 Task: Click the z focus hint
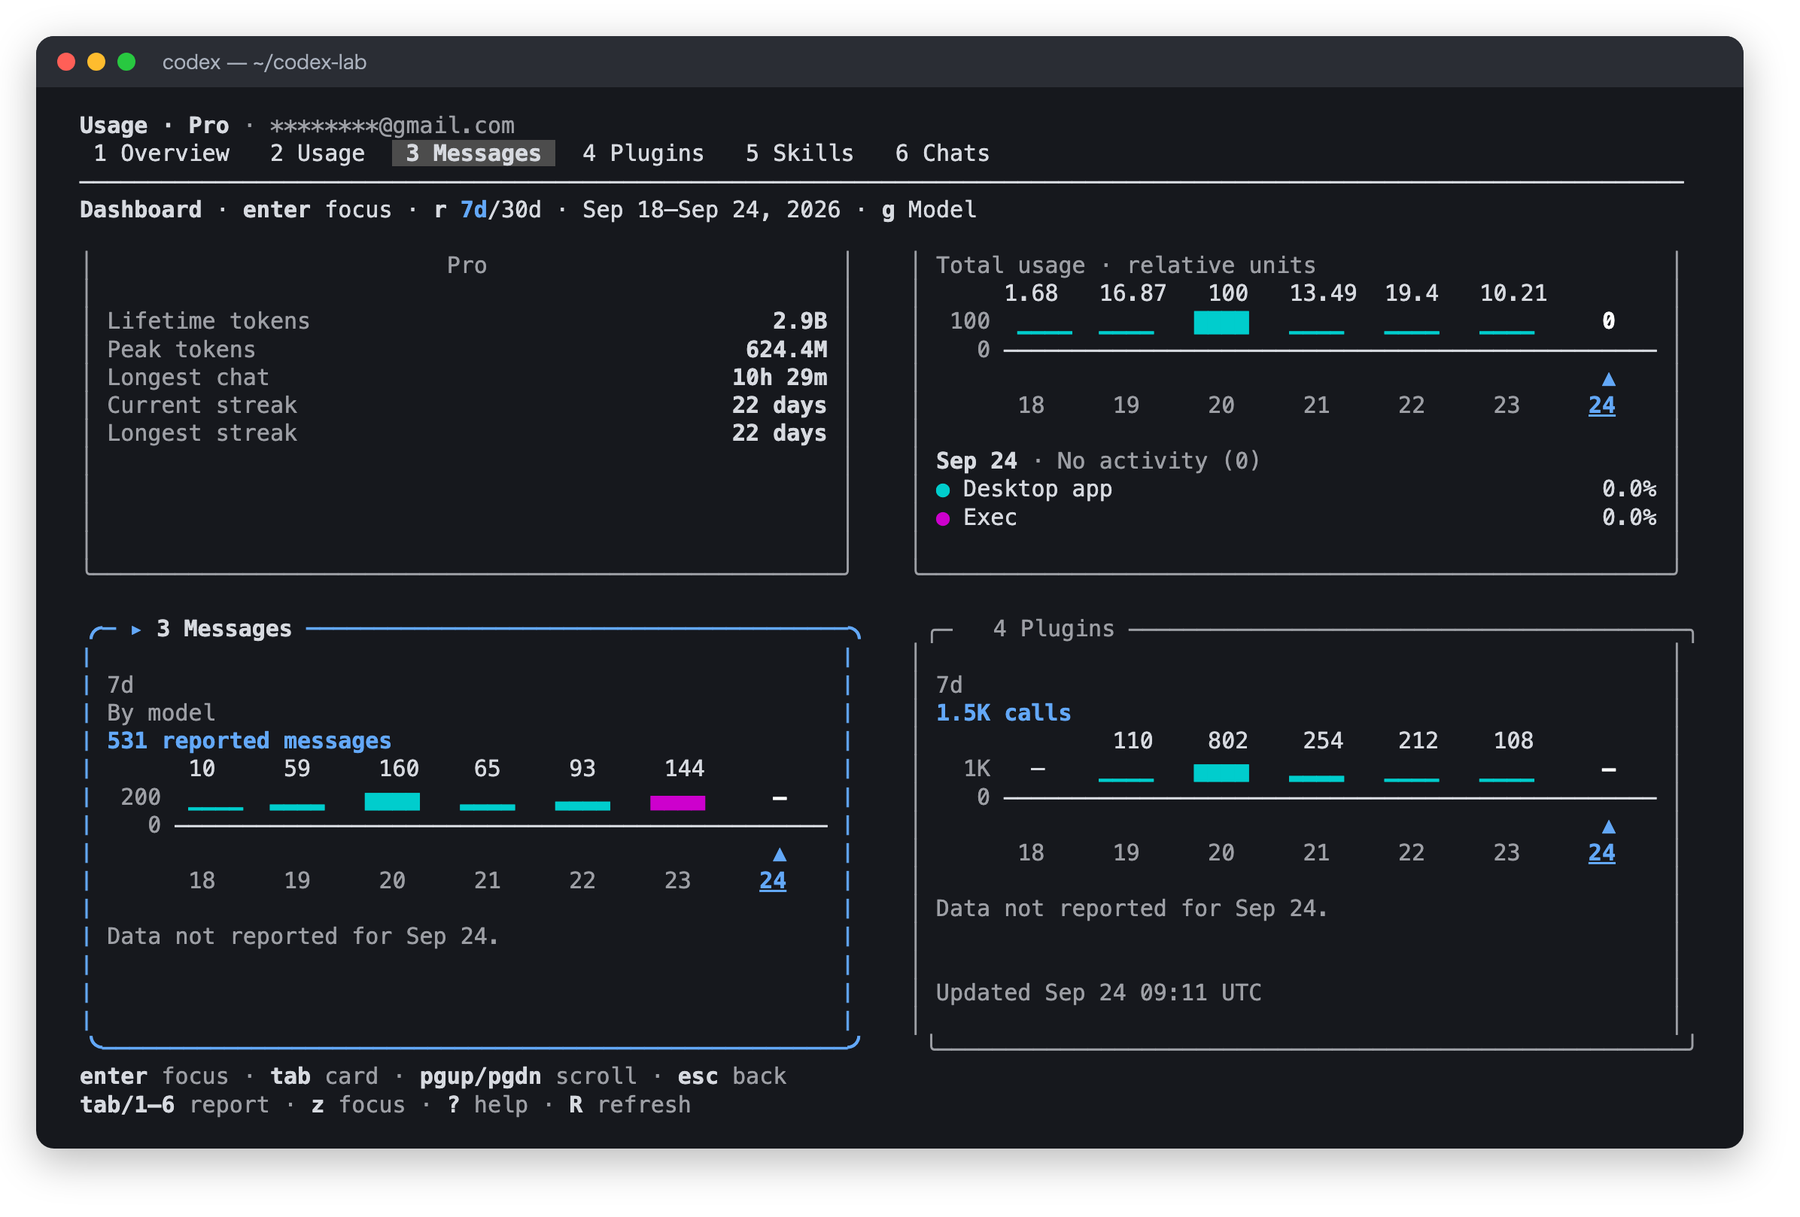click(358, 1105)
